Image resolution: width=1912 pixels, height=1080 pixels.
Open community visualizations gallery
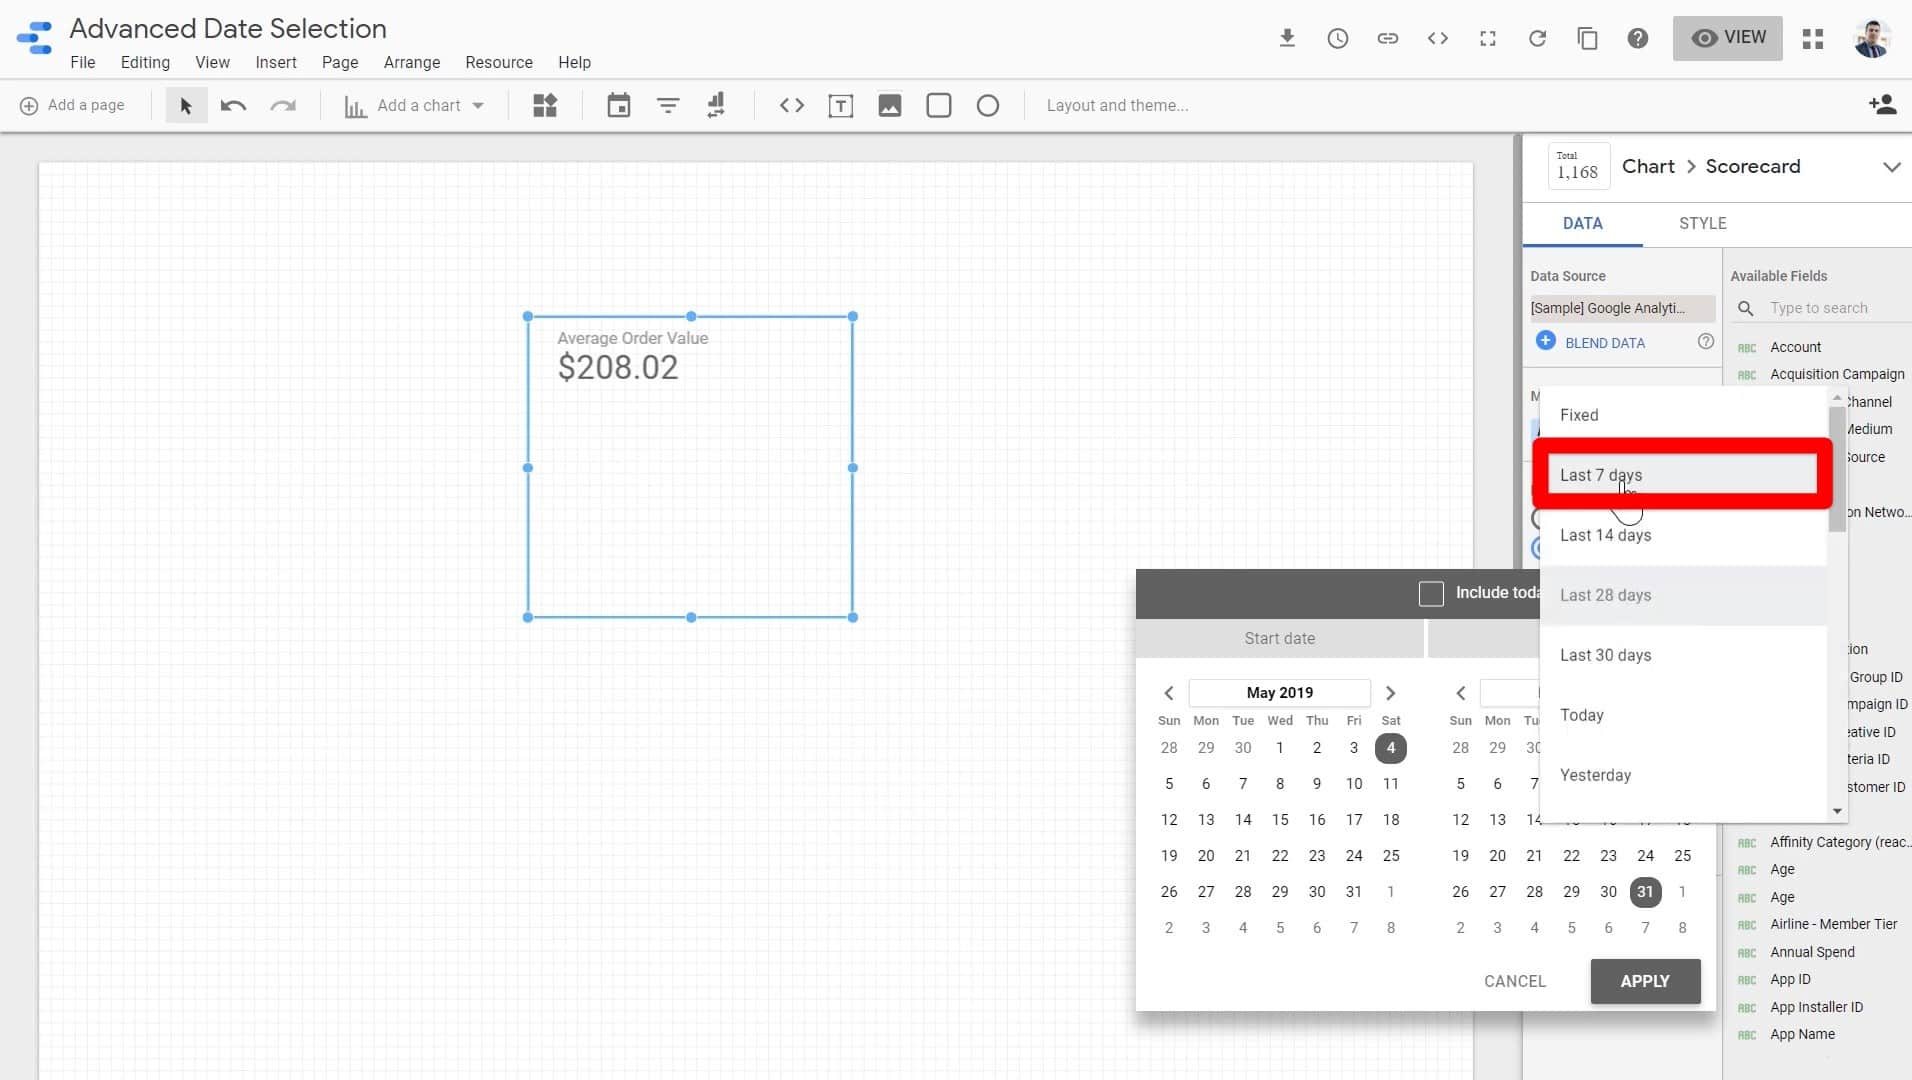click(544, 105)
